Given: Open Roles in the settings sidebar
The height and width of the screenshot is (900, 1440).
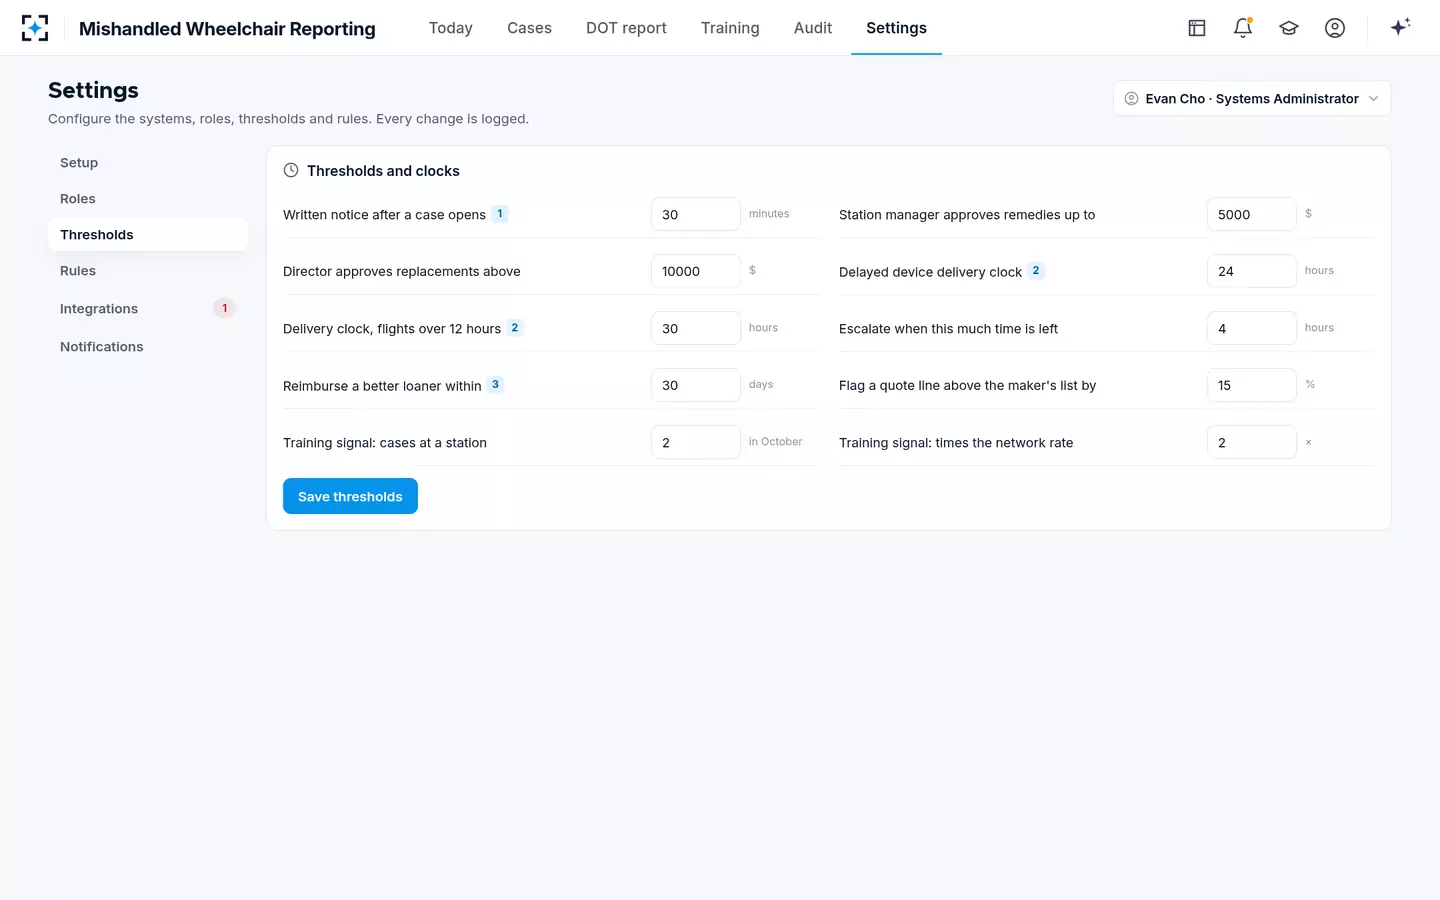Looking at the screenshot, I should tap(148, 199).
